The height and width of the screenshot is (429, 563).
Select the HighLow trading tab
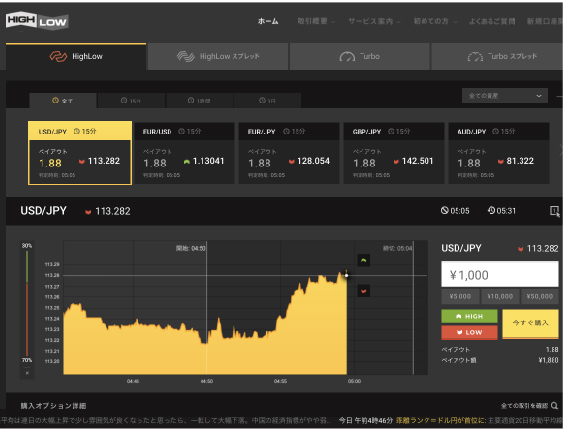click(x=76, y=56)
